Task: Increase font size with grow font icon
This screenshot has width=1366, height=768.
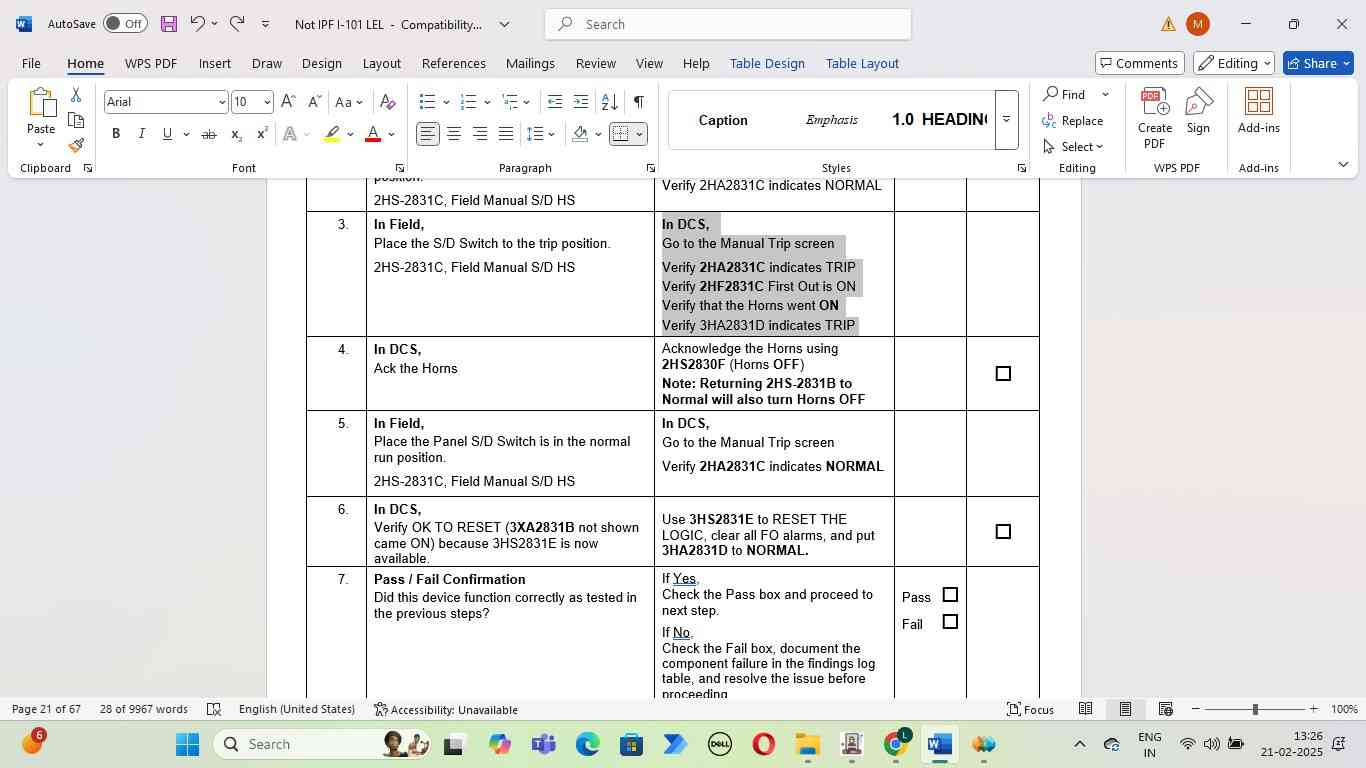Action: point(288,102)
